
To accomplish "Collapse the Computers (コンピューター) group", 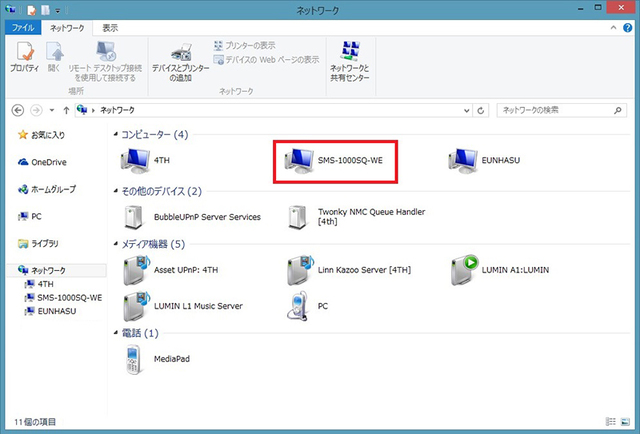I will coord(116,134).
